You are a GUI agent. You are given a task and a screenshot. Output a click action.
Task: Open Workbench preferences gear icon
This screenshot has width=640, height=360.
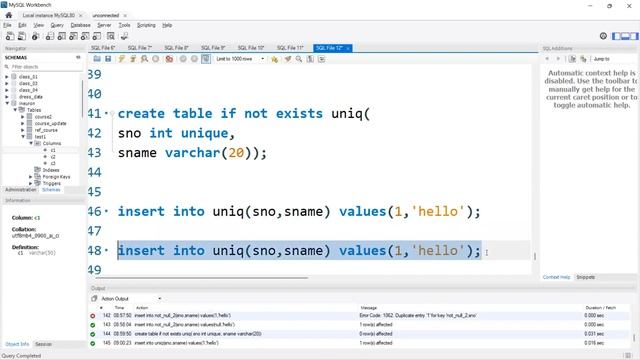[x=603, y=36]
